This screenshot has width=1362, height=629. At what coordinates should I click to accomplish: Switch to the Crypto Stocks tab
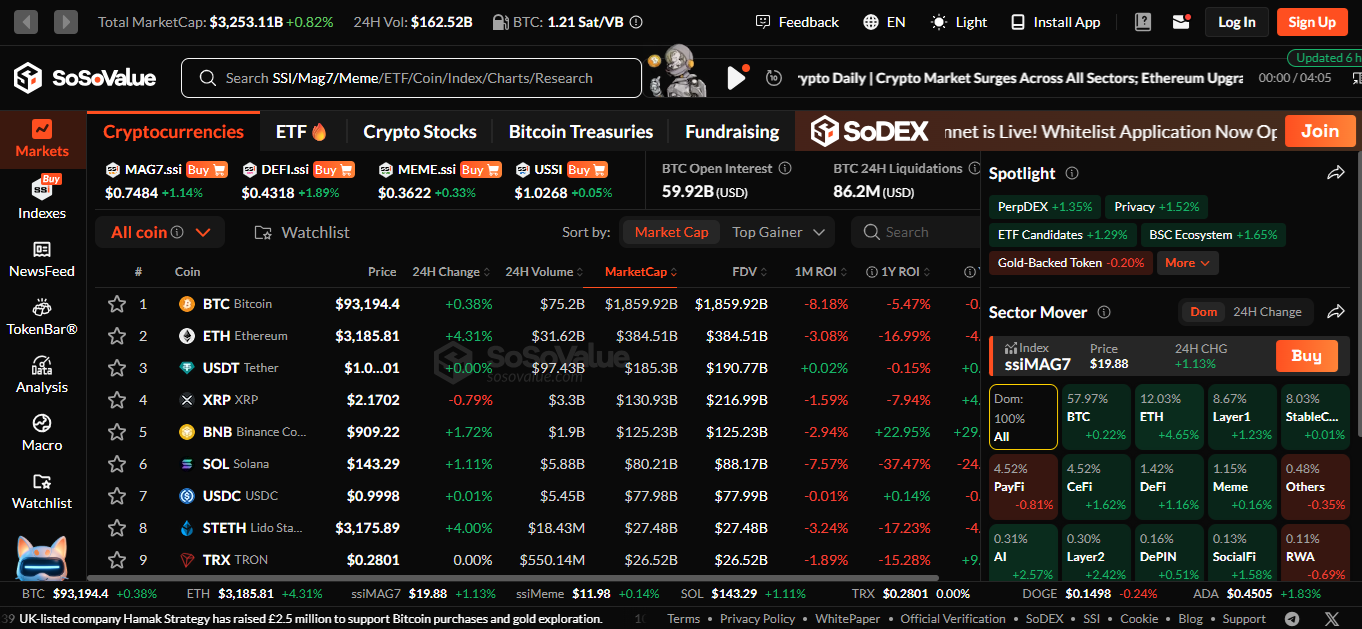click(x=419, y=132)
